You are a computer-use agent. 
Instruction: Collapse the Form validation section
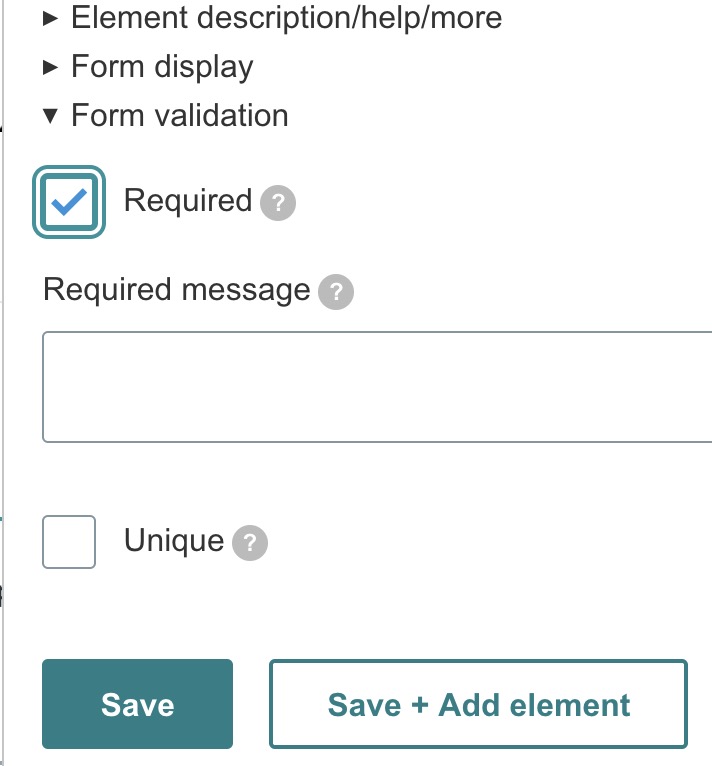pyautogui.click(x=180, y=116)
